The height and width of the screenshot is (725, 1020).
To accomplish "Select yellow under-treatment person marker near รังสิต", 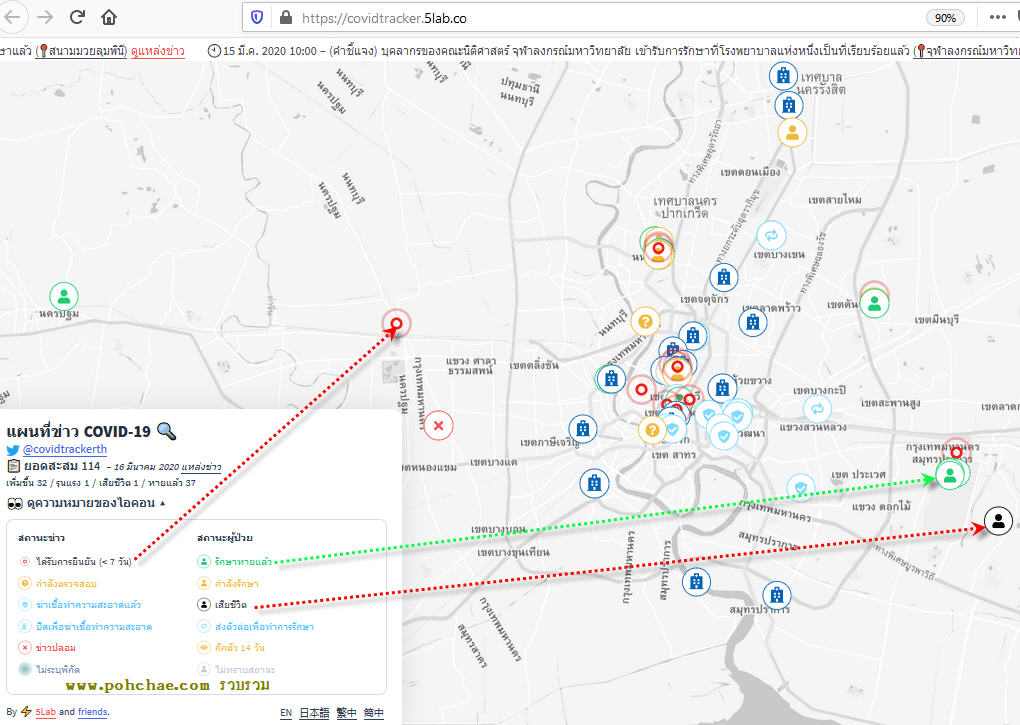I will [x=792, y=133].
